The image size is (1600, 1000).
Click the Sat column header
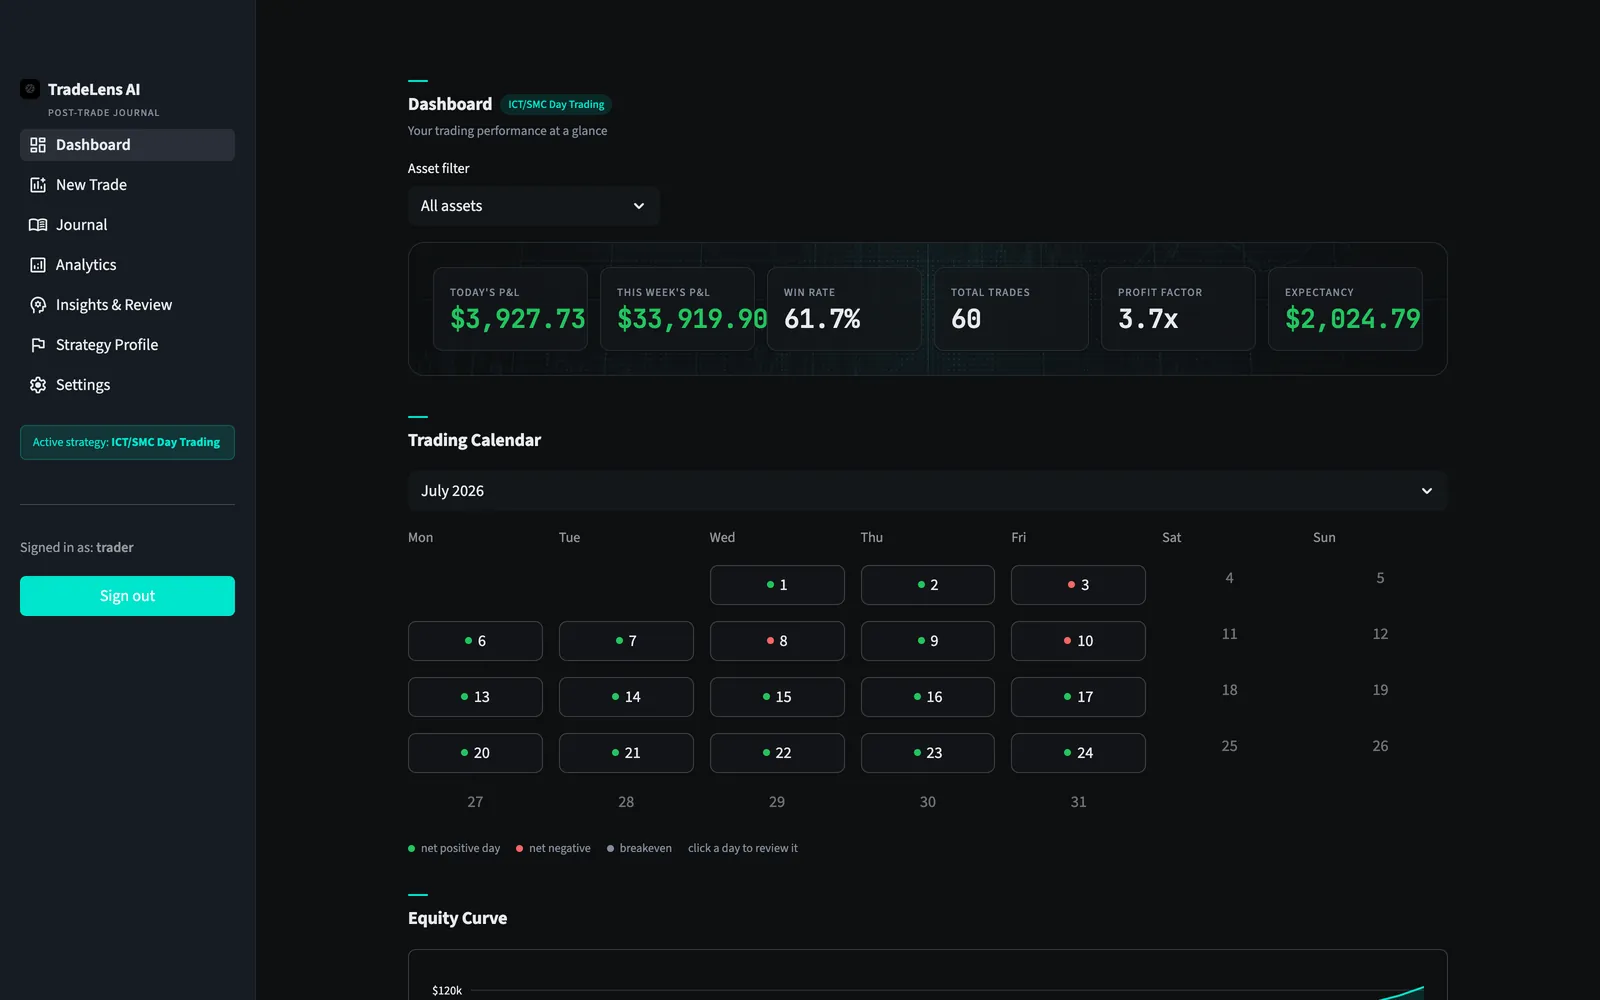pyautogui.click(x=1172, y=537)
